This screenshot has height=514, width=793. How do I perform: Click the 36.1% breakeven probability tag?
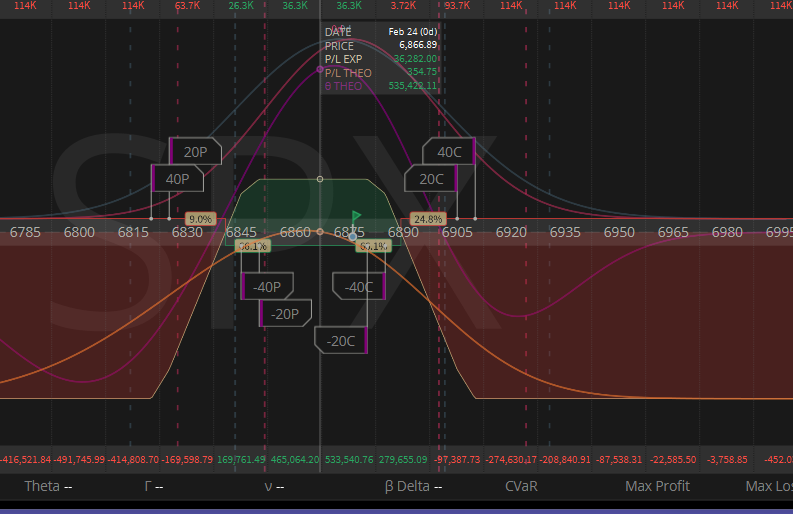[x=252, y=246]
